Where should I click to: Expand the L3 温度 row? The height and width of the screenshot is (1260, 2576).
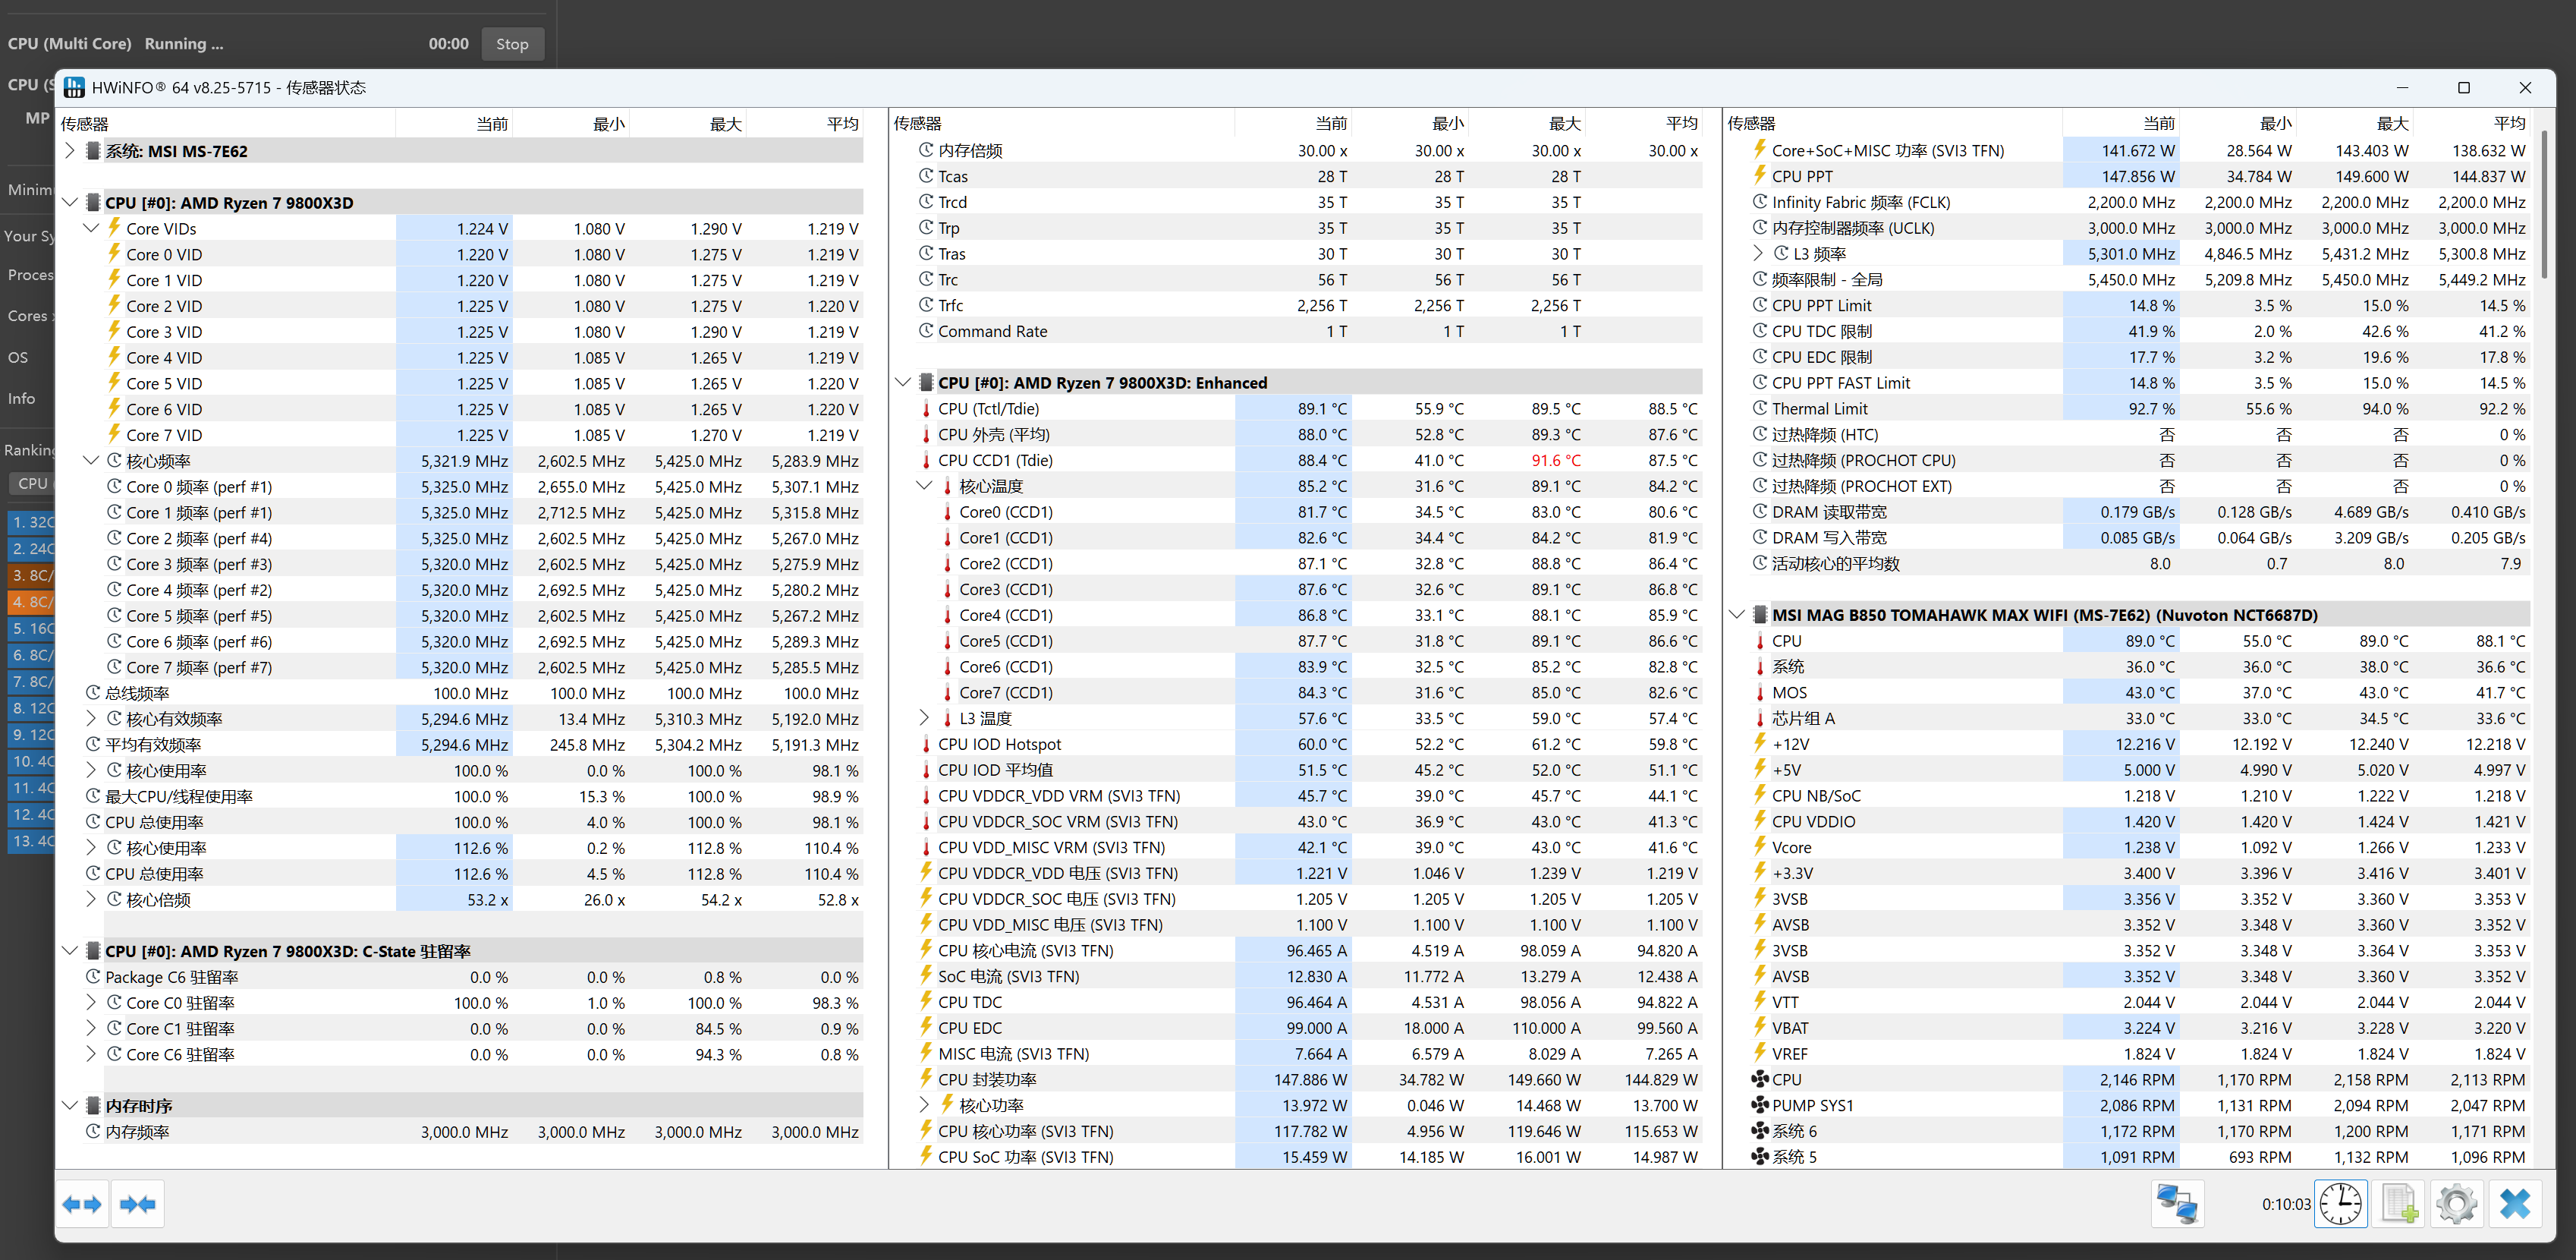coord(924,718)
